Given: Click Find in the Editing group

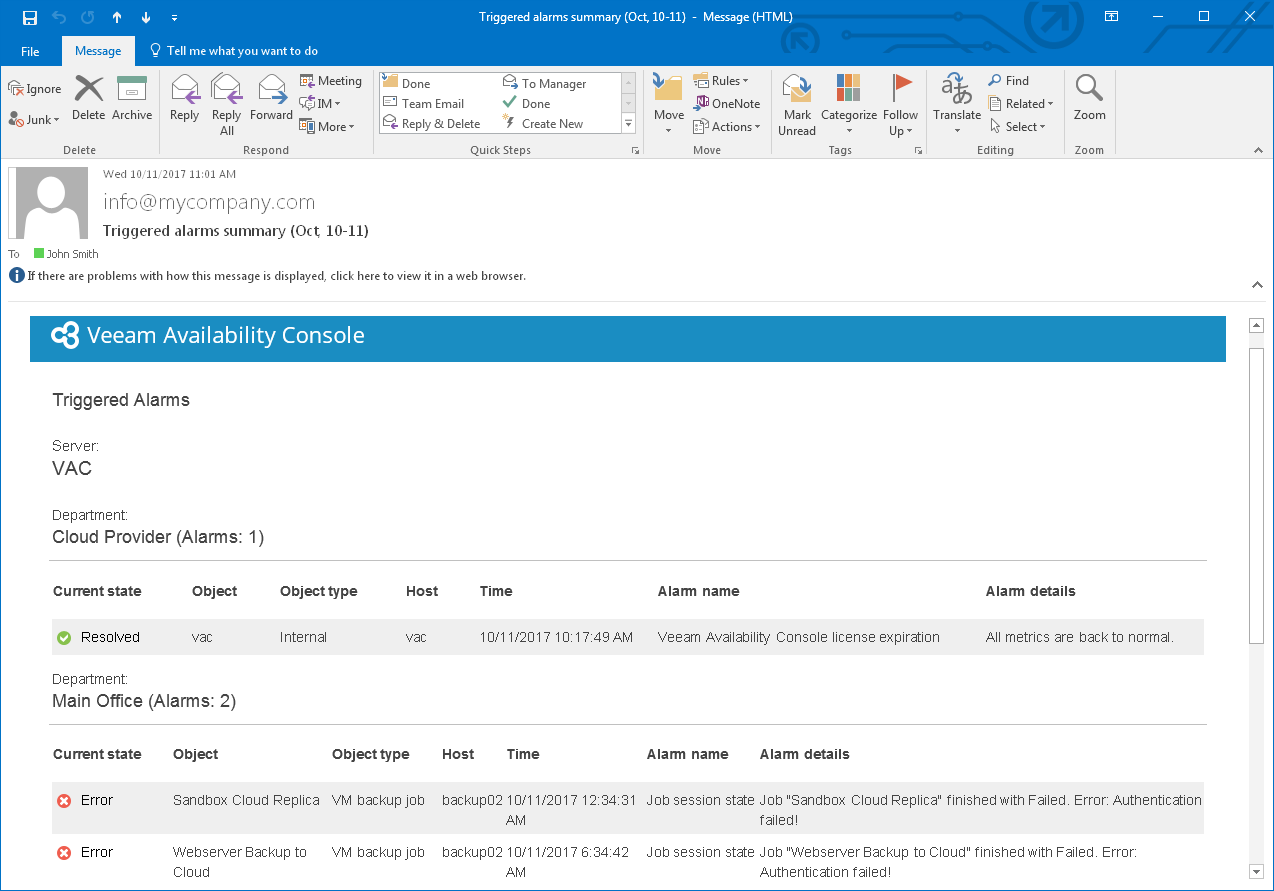Looking at the screenshot, I should (x=1009, y=81).
